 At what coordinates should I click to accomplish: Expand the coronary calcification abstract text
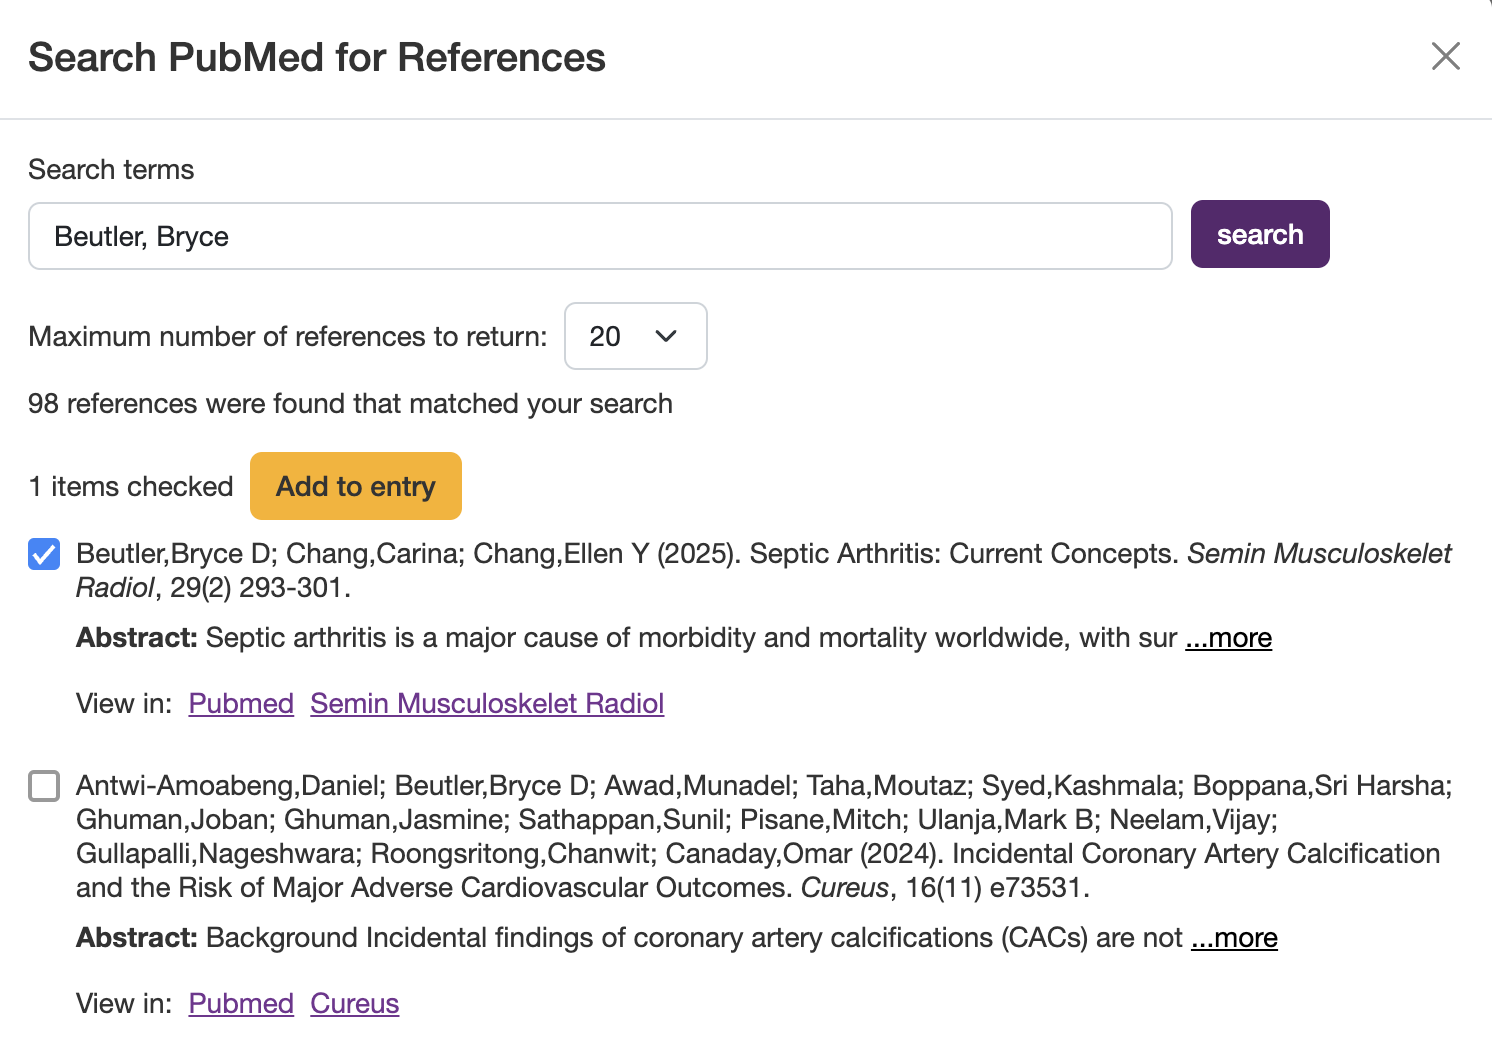click(x=1234, y=937)
